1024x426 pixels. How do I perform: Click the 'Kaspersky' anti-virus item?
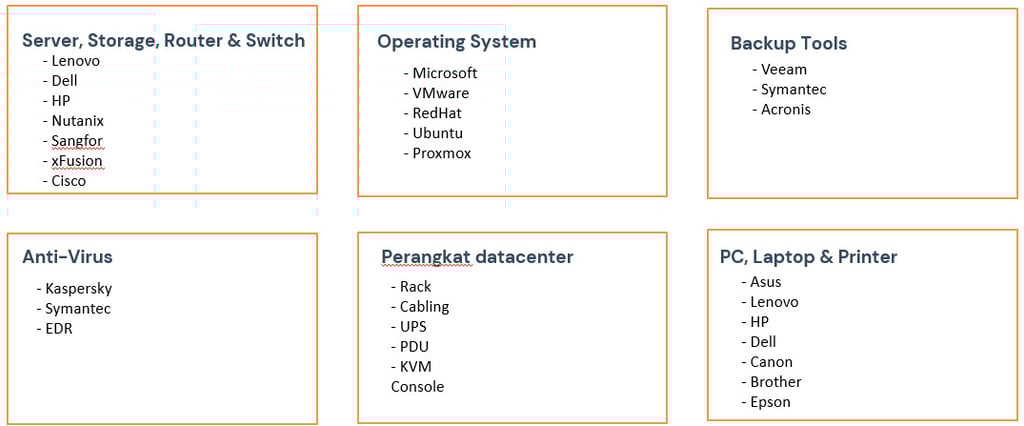click(x=78, y=288)
